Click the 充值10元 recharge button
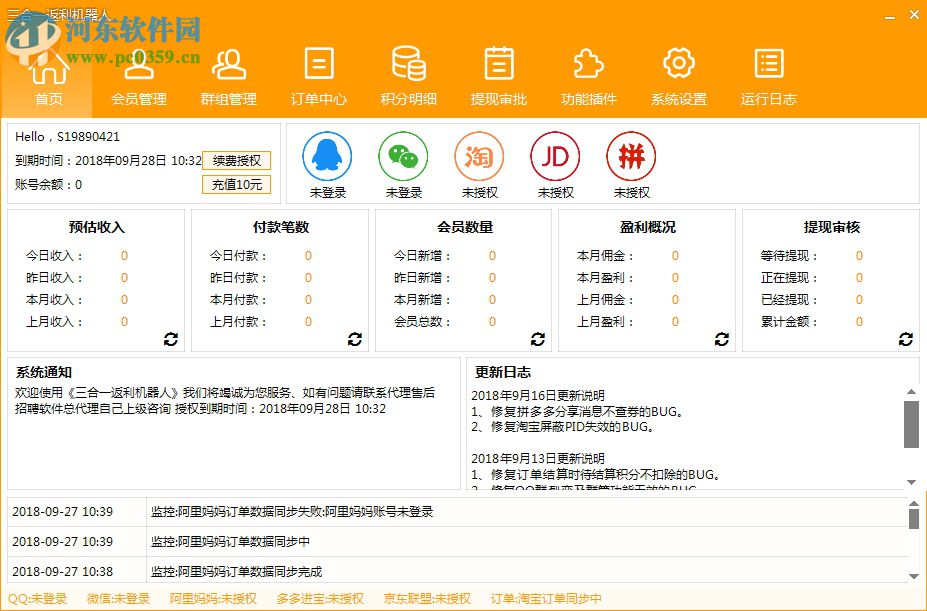 (236, 185)
